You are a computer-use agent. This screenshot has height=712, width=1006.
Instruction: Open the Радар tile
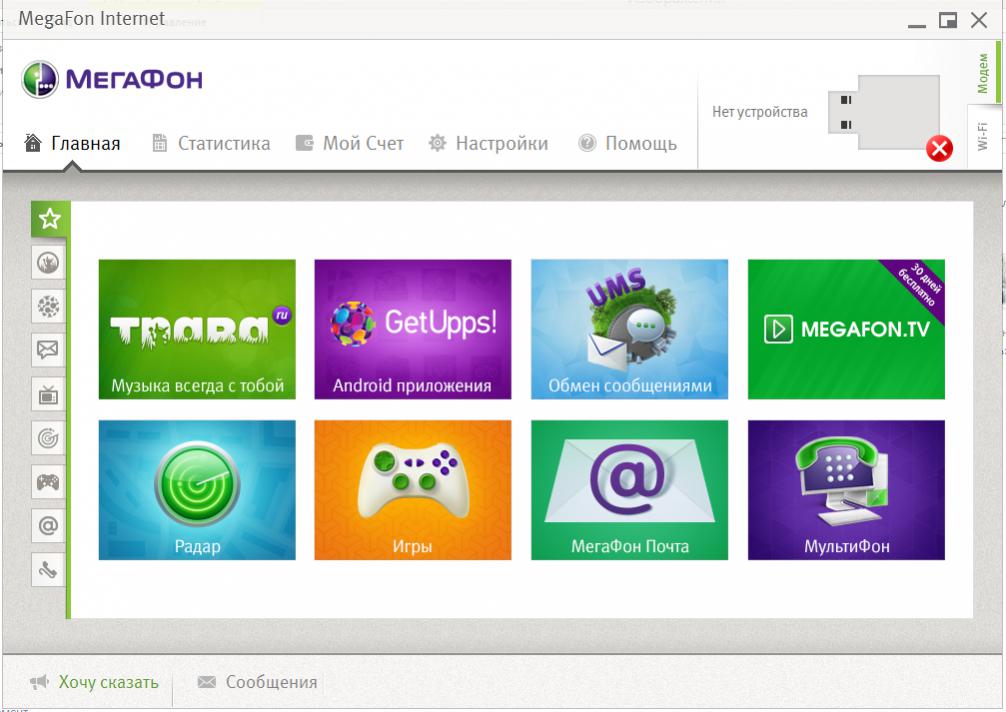(x=197, y=490)
